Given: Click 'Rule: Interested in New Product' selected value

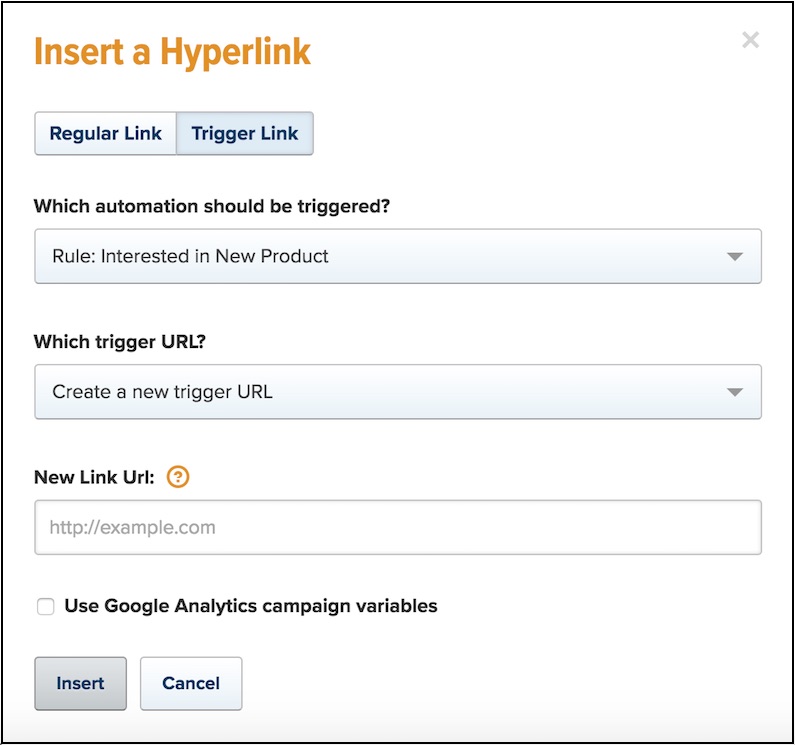Looking at the screenshot, I should [x=190, y=256].
